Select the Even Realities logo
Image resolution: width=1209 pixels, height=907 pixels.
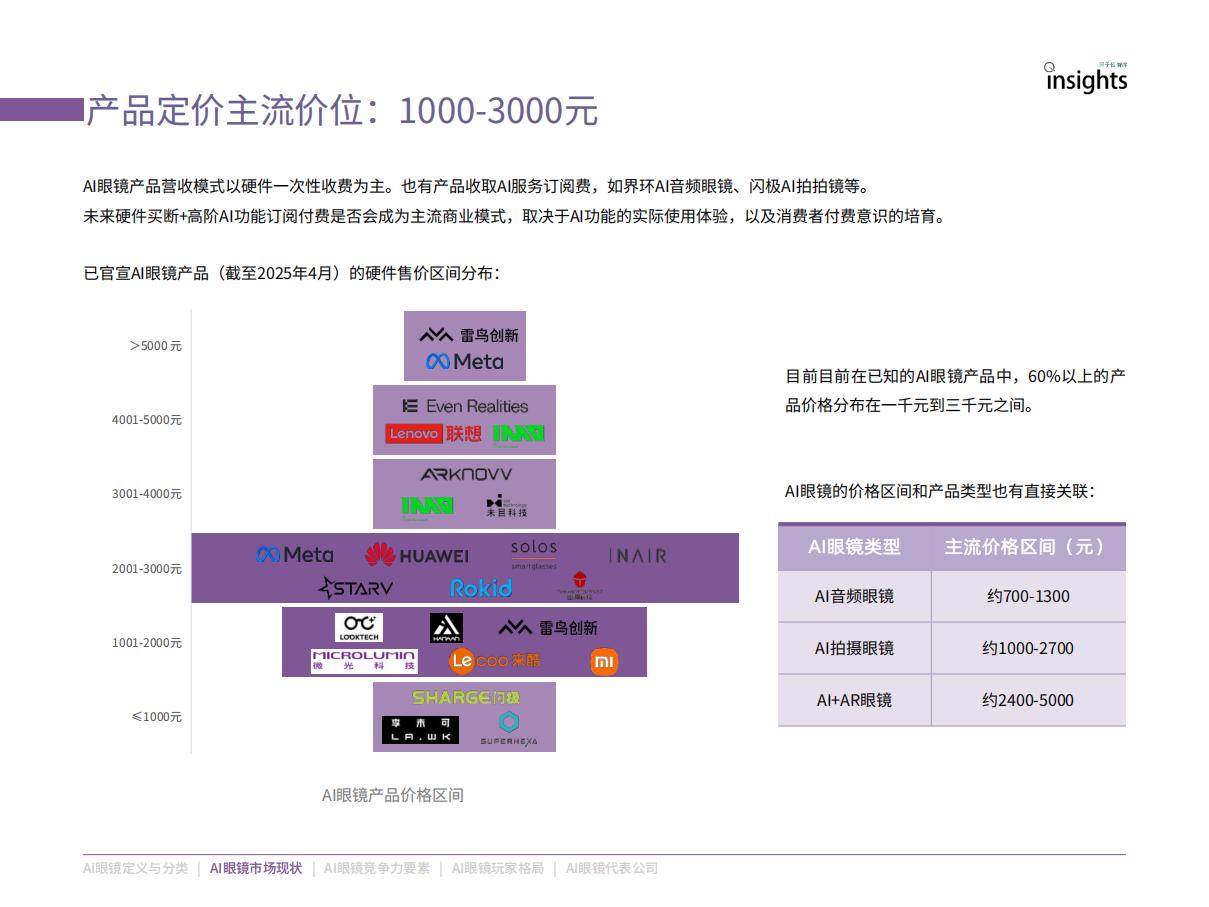465,406
